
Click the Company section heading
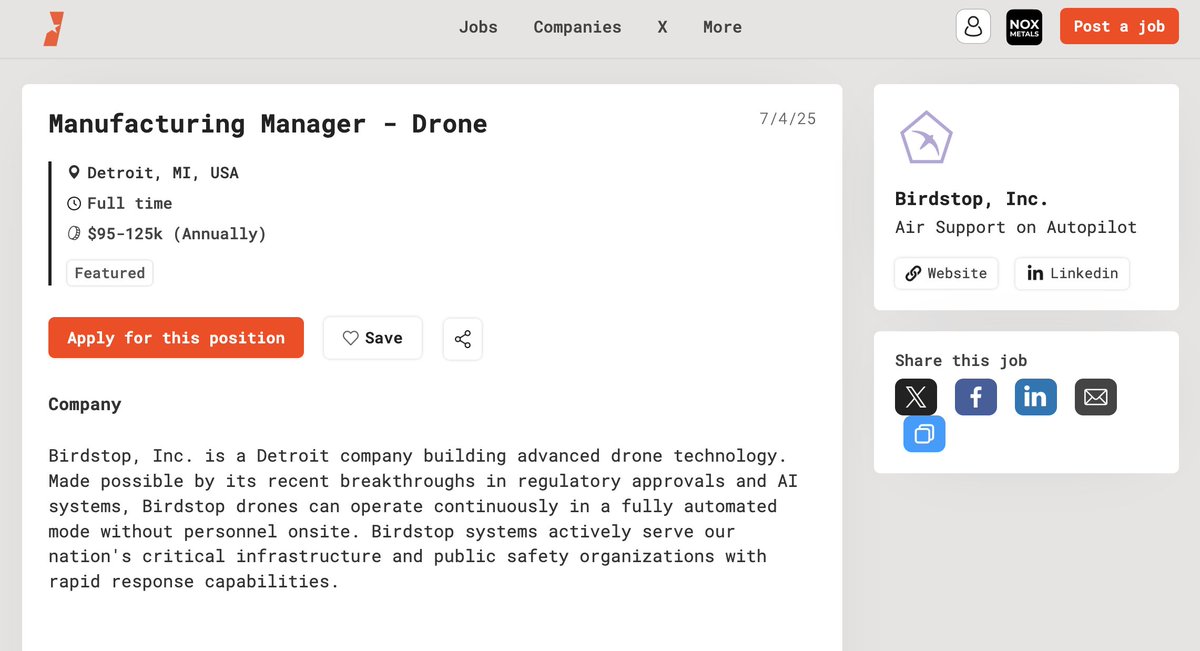(85, 404)
